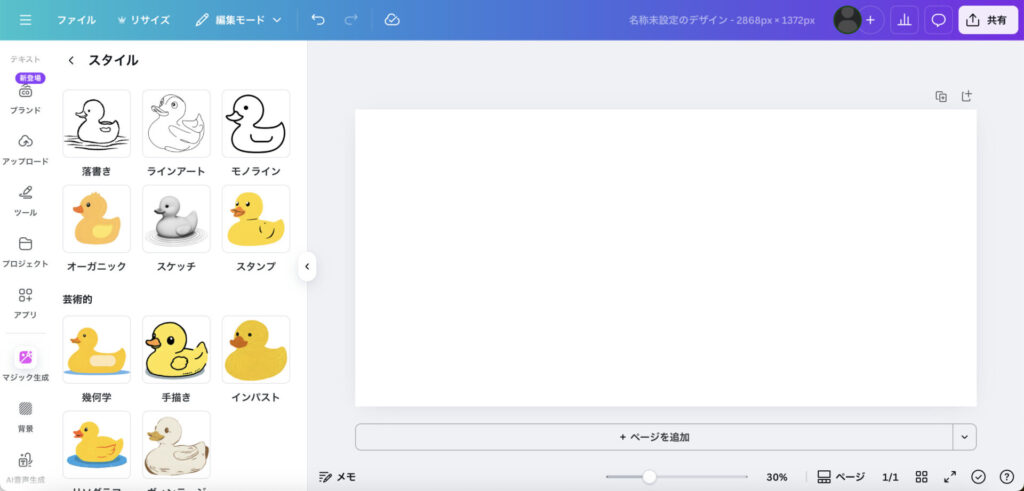Open the リサイズ menu
Image resolution: width=1024 pixels, height=491 pixels.
[x=143, y=20]
